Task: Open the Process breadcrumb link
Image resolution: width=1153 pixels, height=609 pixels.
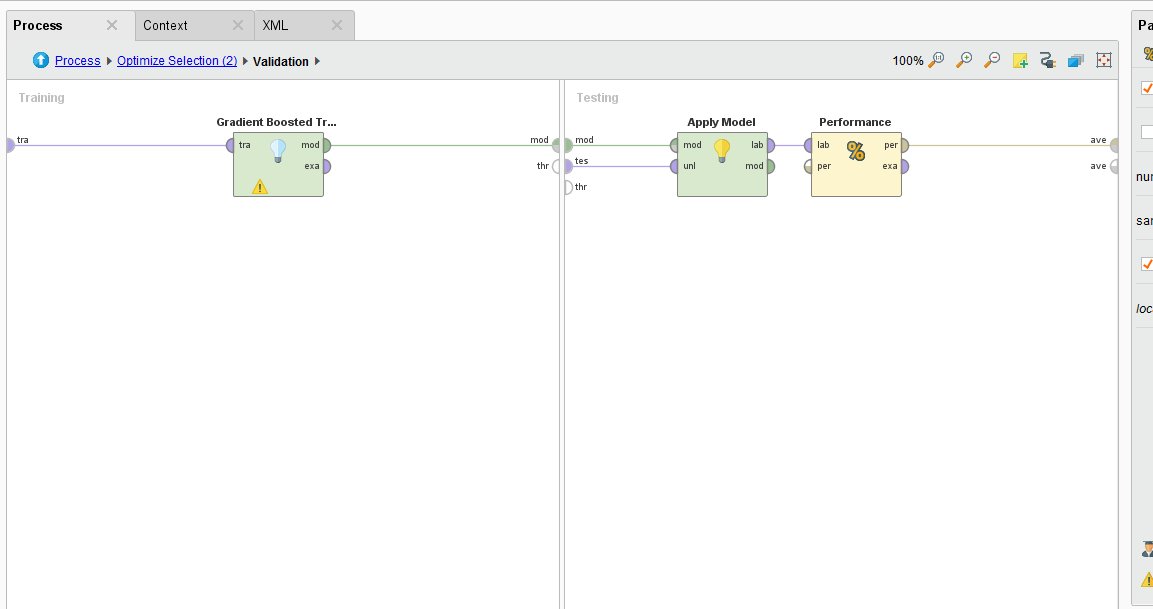Action: pyautogui.click(x=77, y=61)
